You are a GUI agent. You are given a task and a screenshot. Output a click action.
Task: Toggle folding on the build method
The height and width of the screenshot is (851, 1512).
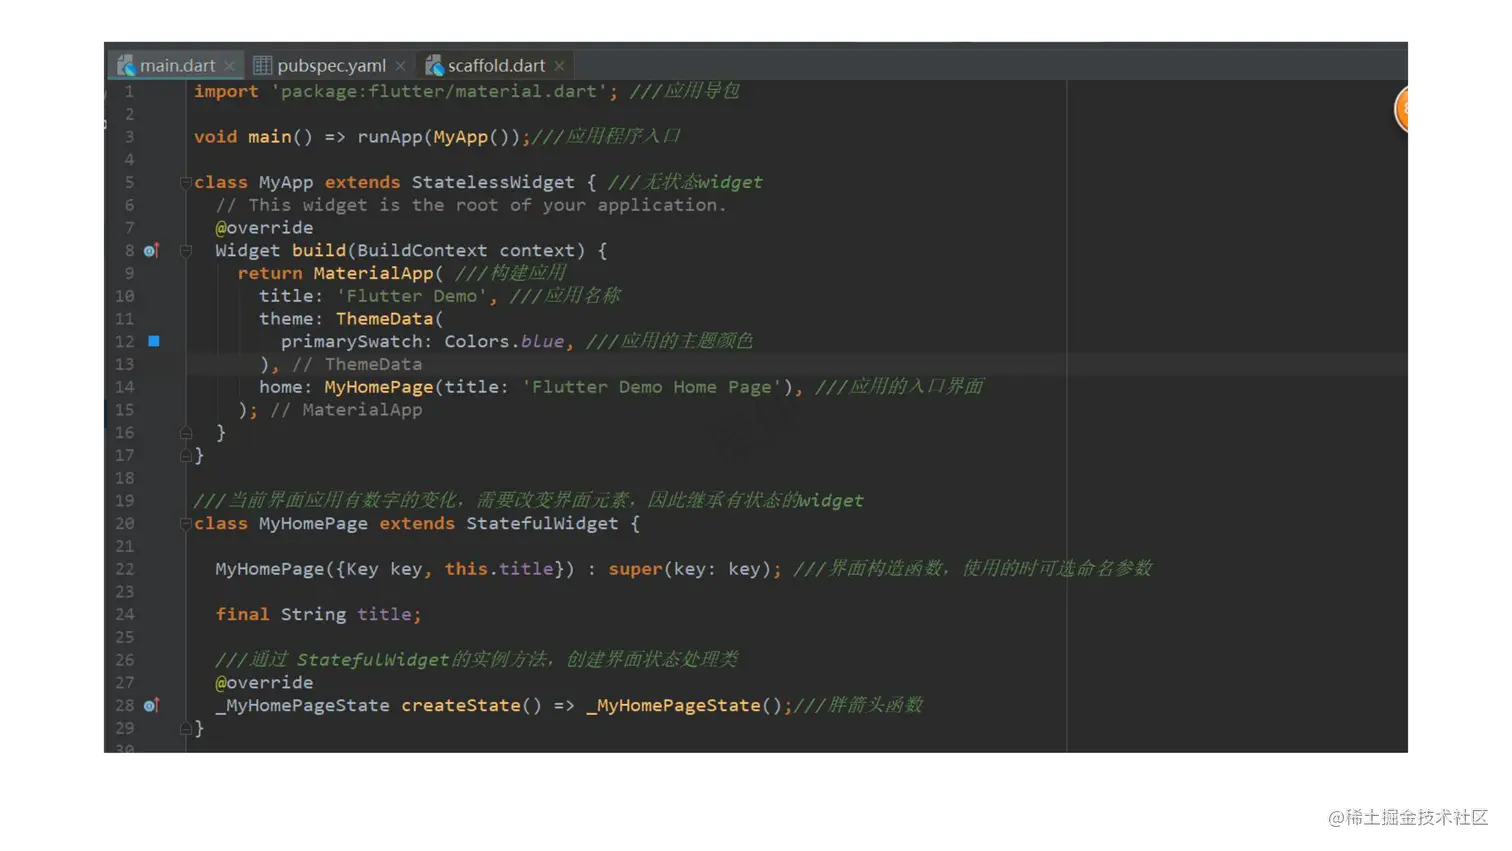coord(185,250)
